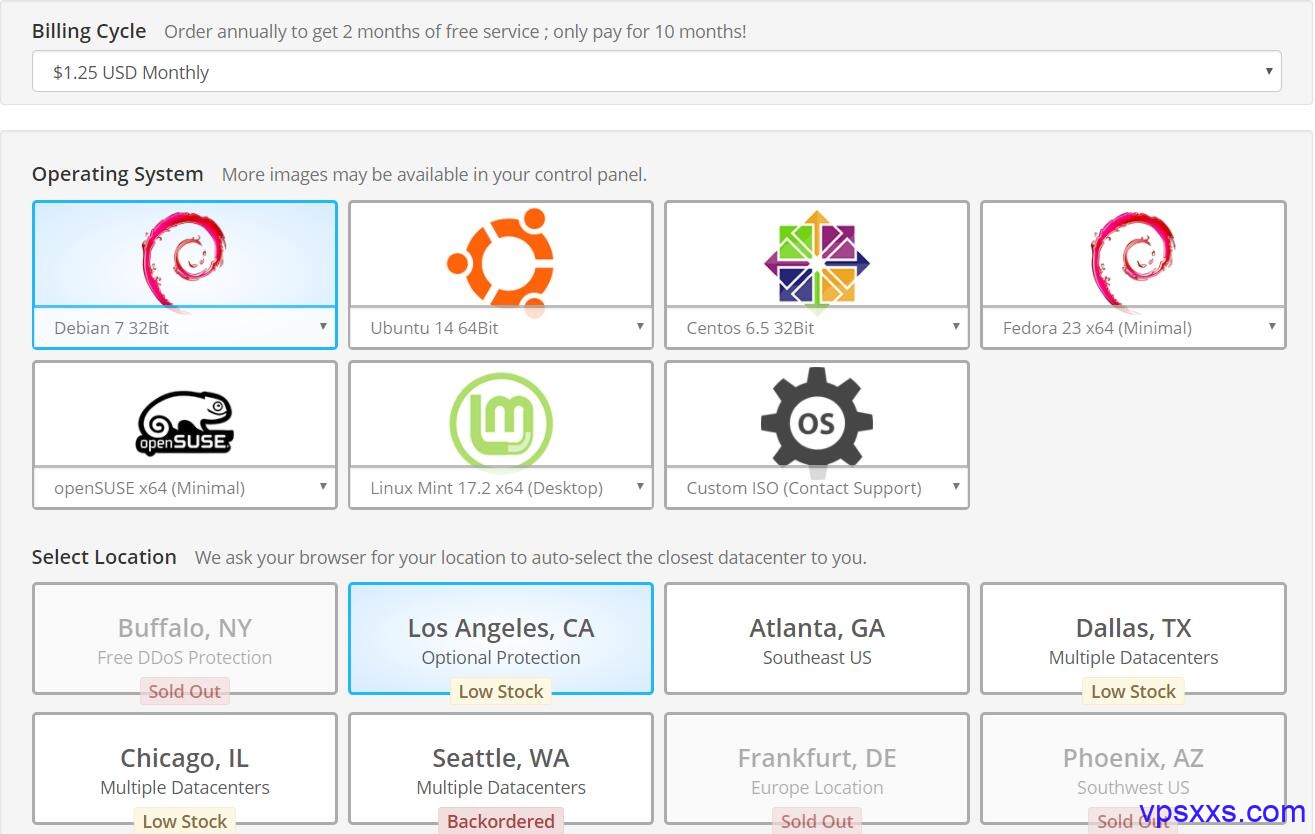Choose Los Angeles, CA datacenter
This screenshot has height=834, width=1315.
[x=501, y=639]
